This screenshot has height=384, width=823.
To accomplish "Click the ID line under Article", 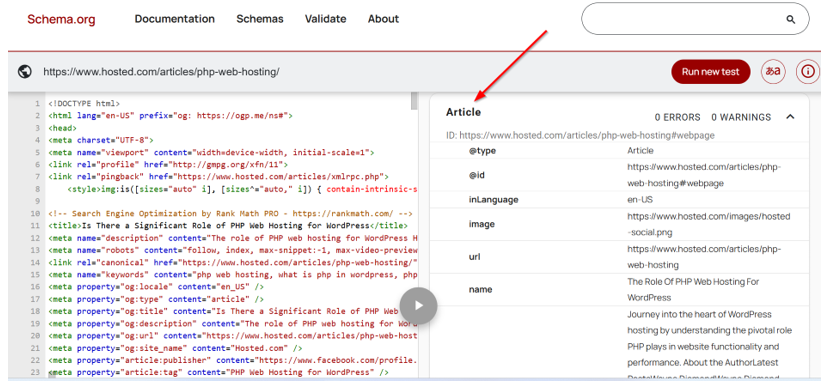I will [x=581, y=135].
